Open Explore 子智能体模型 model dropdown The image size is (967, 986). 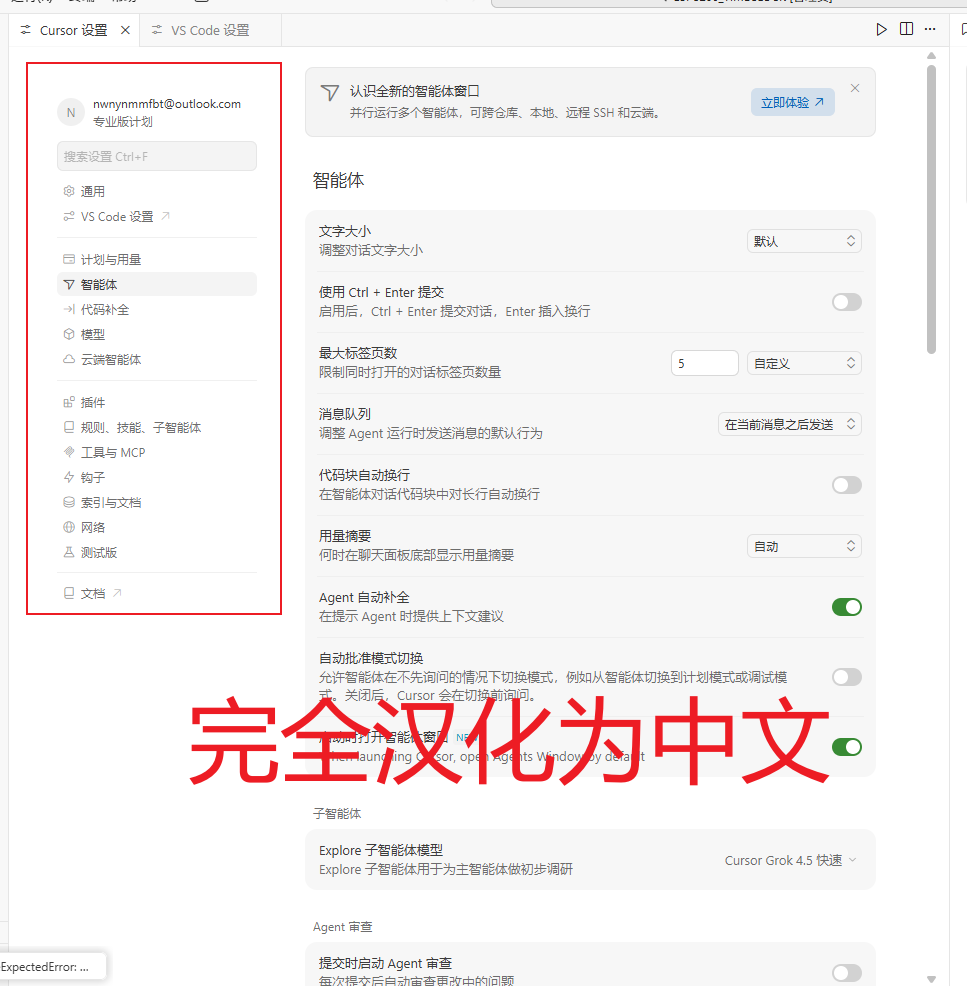pos(790,860)
